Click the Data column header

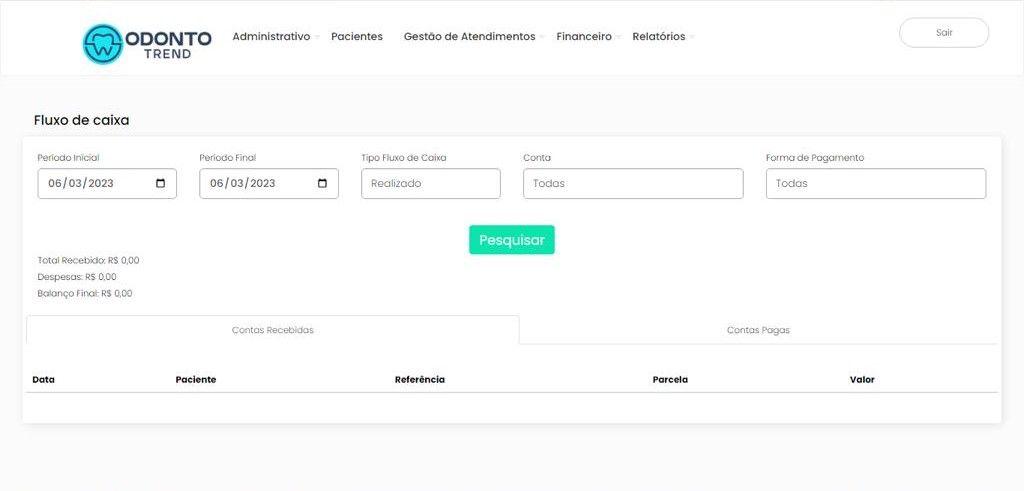coord(43,380)
